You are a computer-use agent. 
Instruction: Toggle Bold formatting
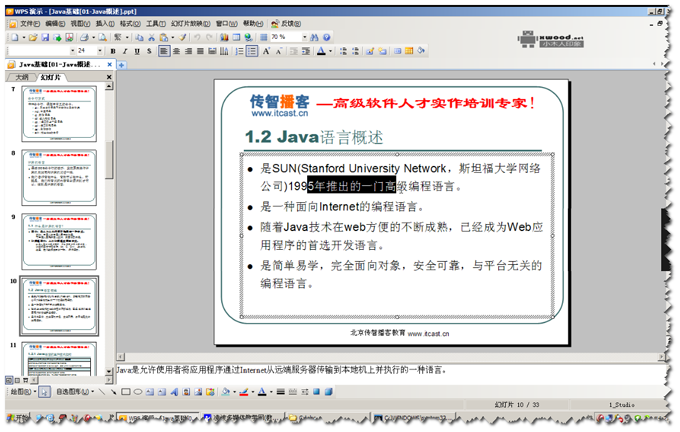click(x=113, y=51)
